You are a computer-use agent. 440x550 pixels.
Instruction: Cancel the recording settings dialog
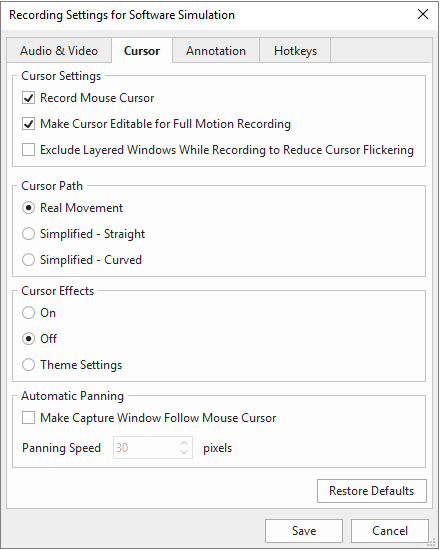[390, 531]
